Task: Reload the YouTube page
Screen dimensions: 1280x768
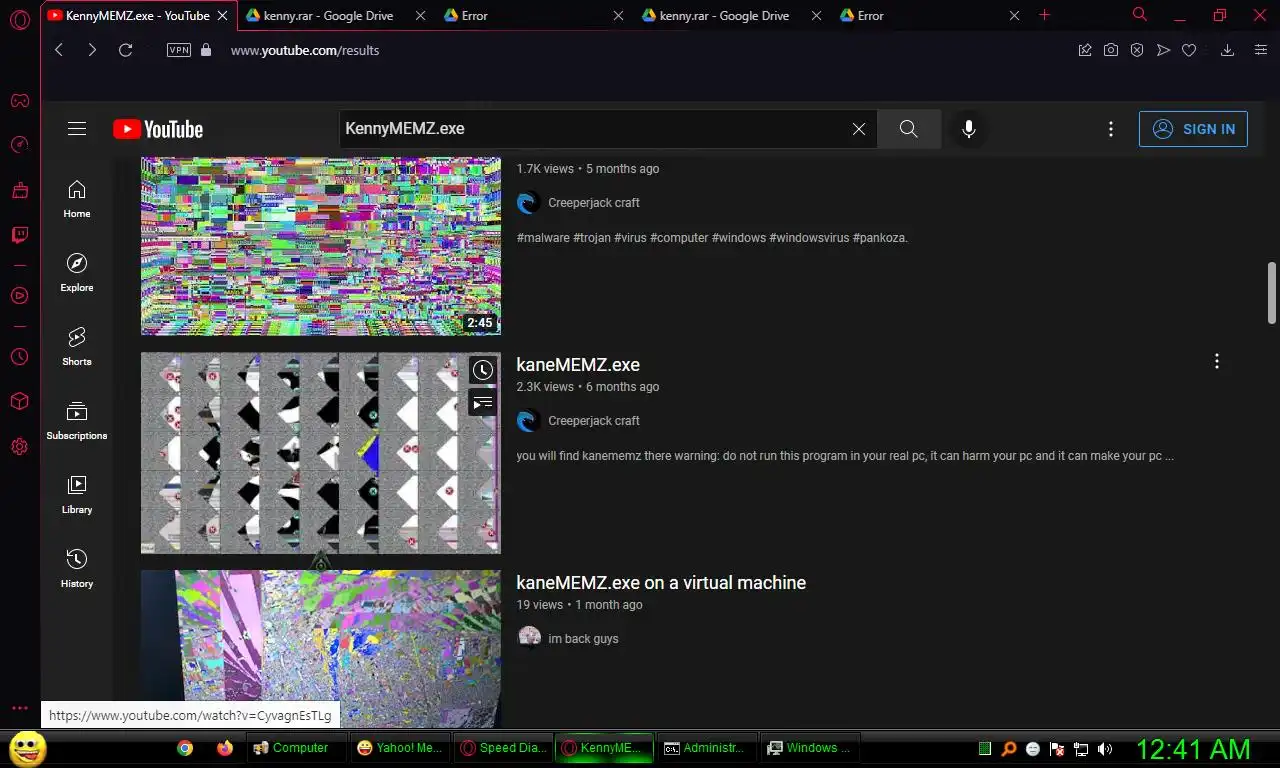Action: [125, 50]
